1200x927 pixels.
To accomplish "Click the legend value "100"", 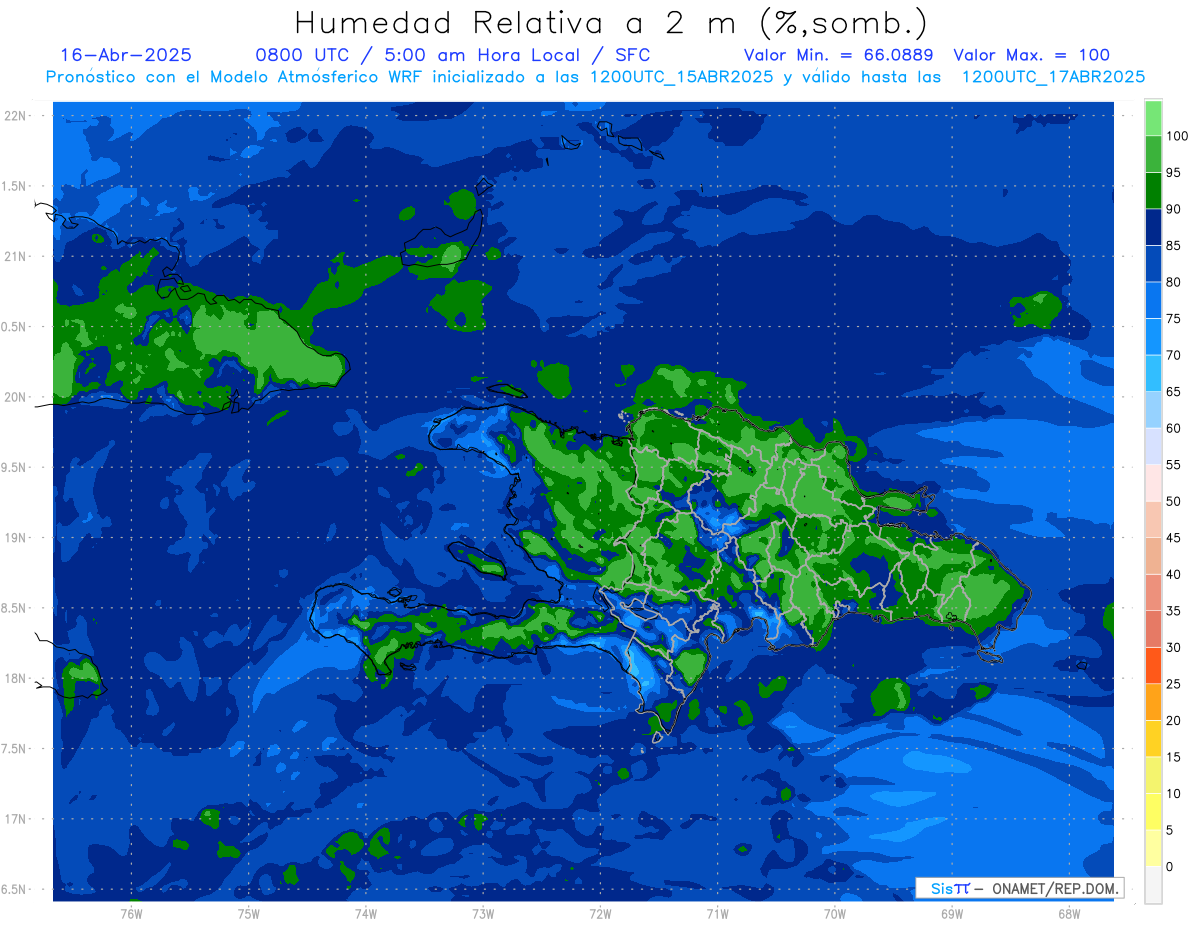I will (1176, 136).
